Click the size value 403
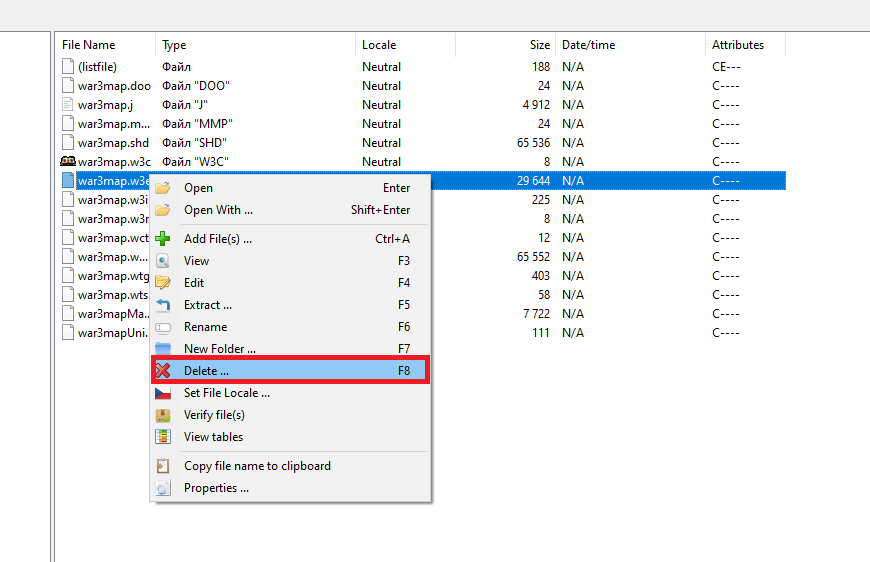The image size is (870, 562). (541, 276)
